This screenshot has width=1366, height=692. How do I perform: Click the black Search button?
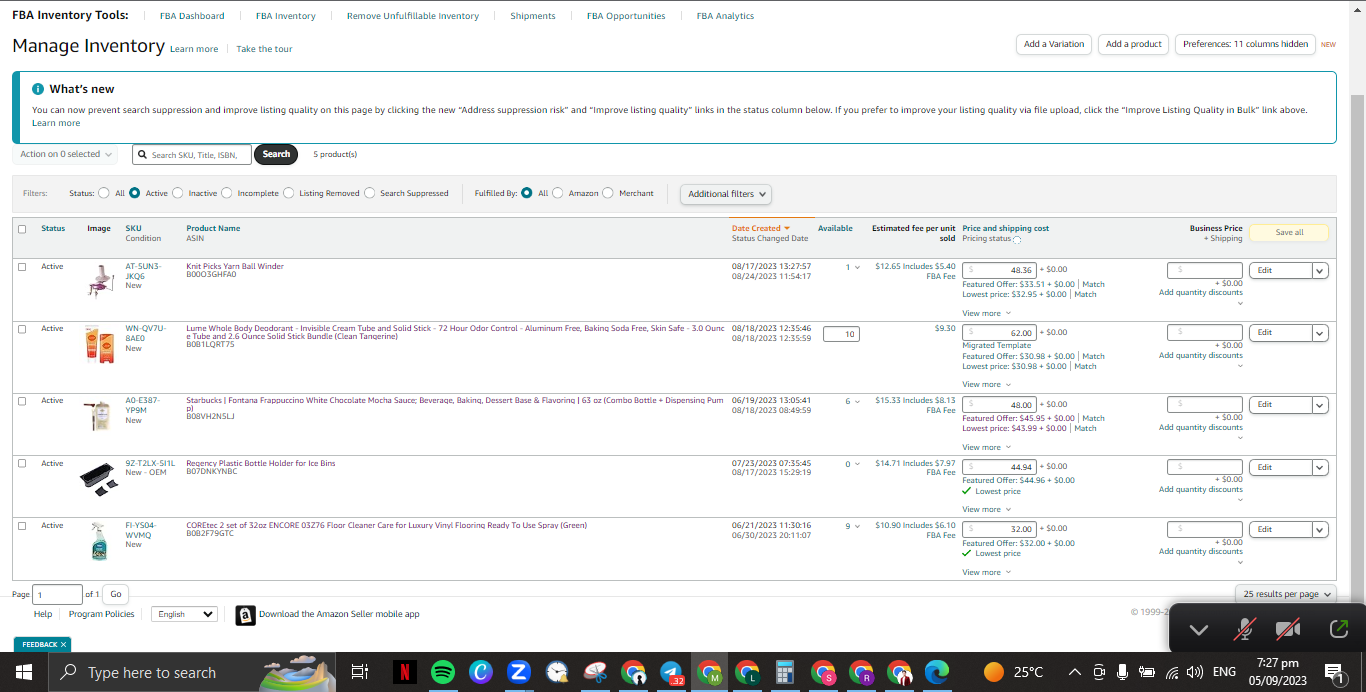coord(277,154)
